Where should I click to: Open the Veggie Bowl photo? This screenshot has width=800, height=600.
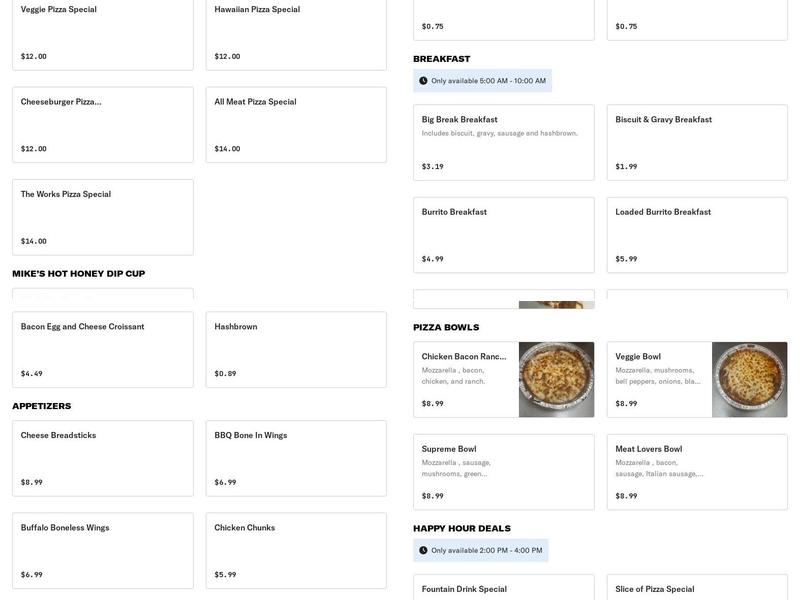(x=749, y=380)
